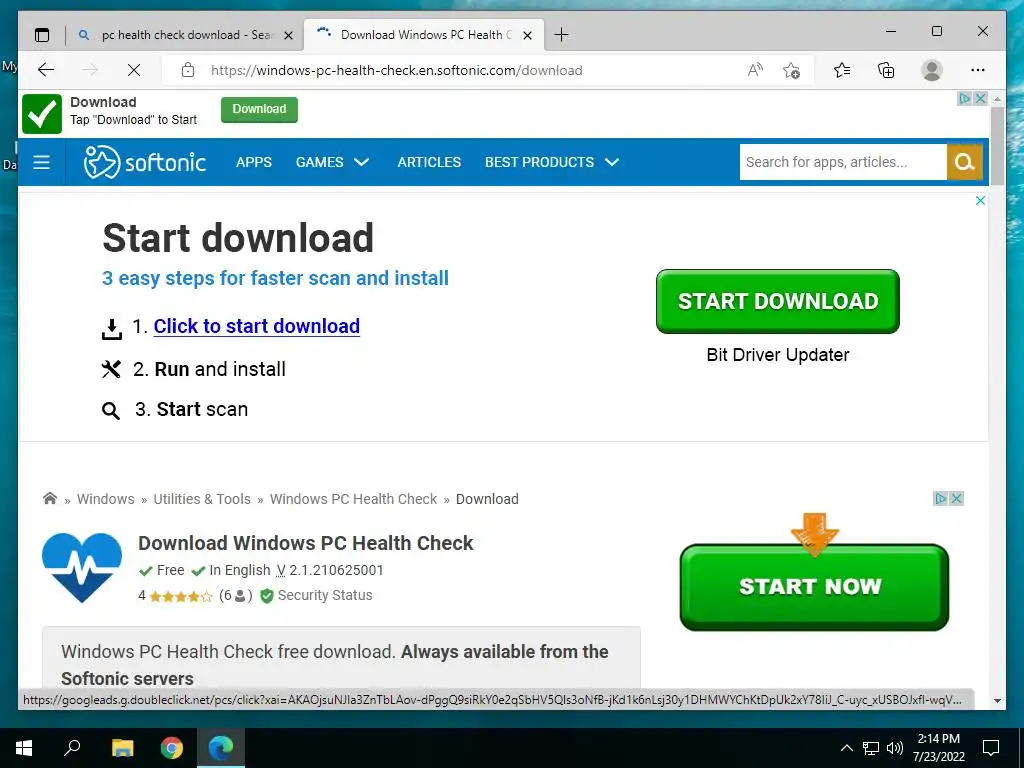
Task: Click Edge icon in taskbar
Action: click(221, 748)
